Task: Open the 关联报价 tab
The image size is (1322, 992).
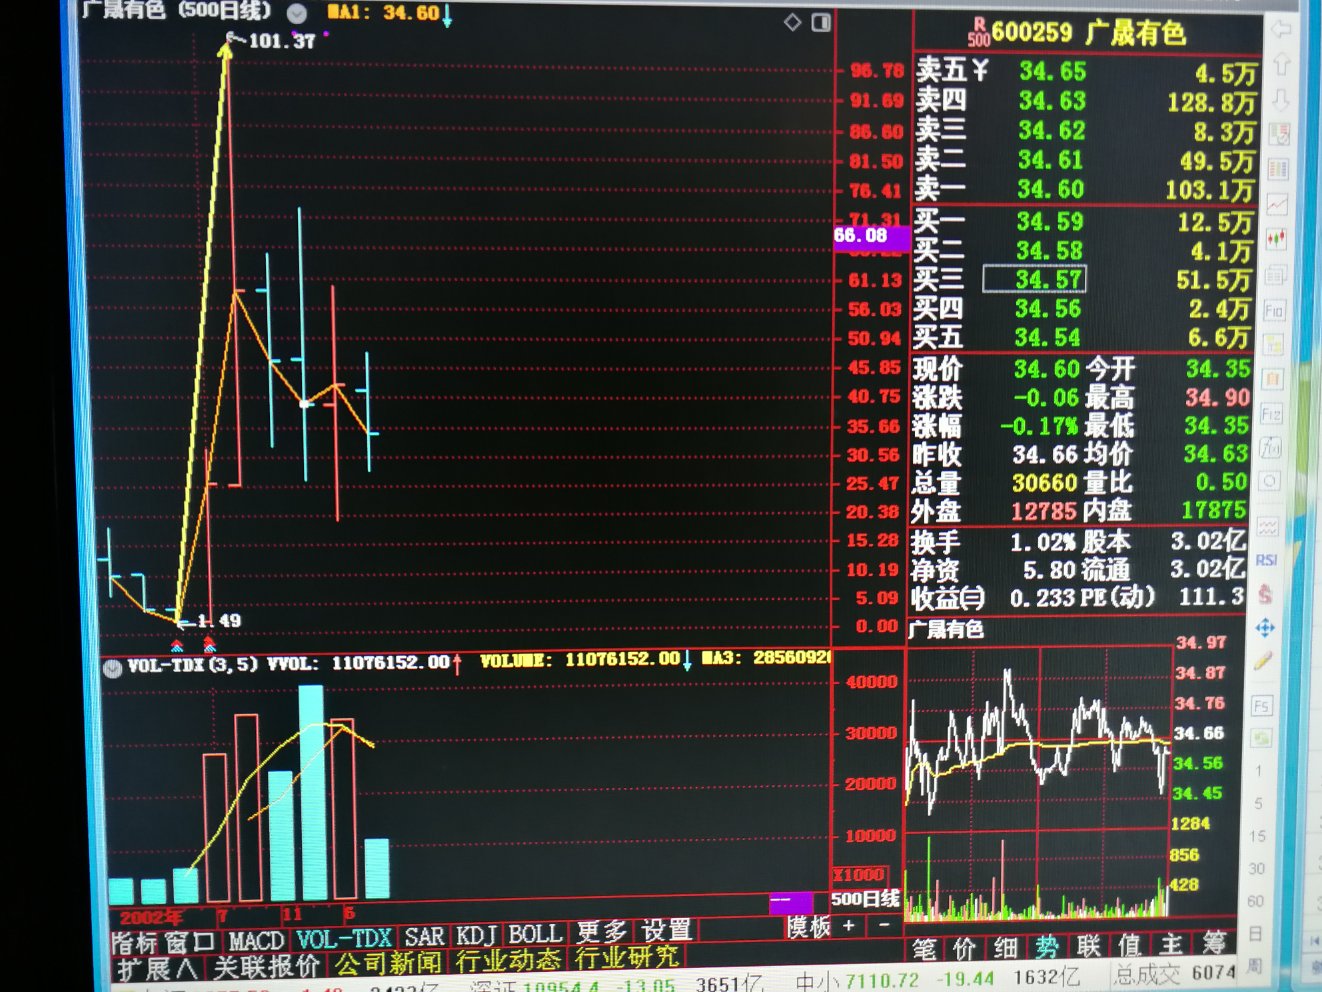Action: (266, 966)
